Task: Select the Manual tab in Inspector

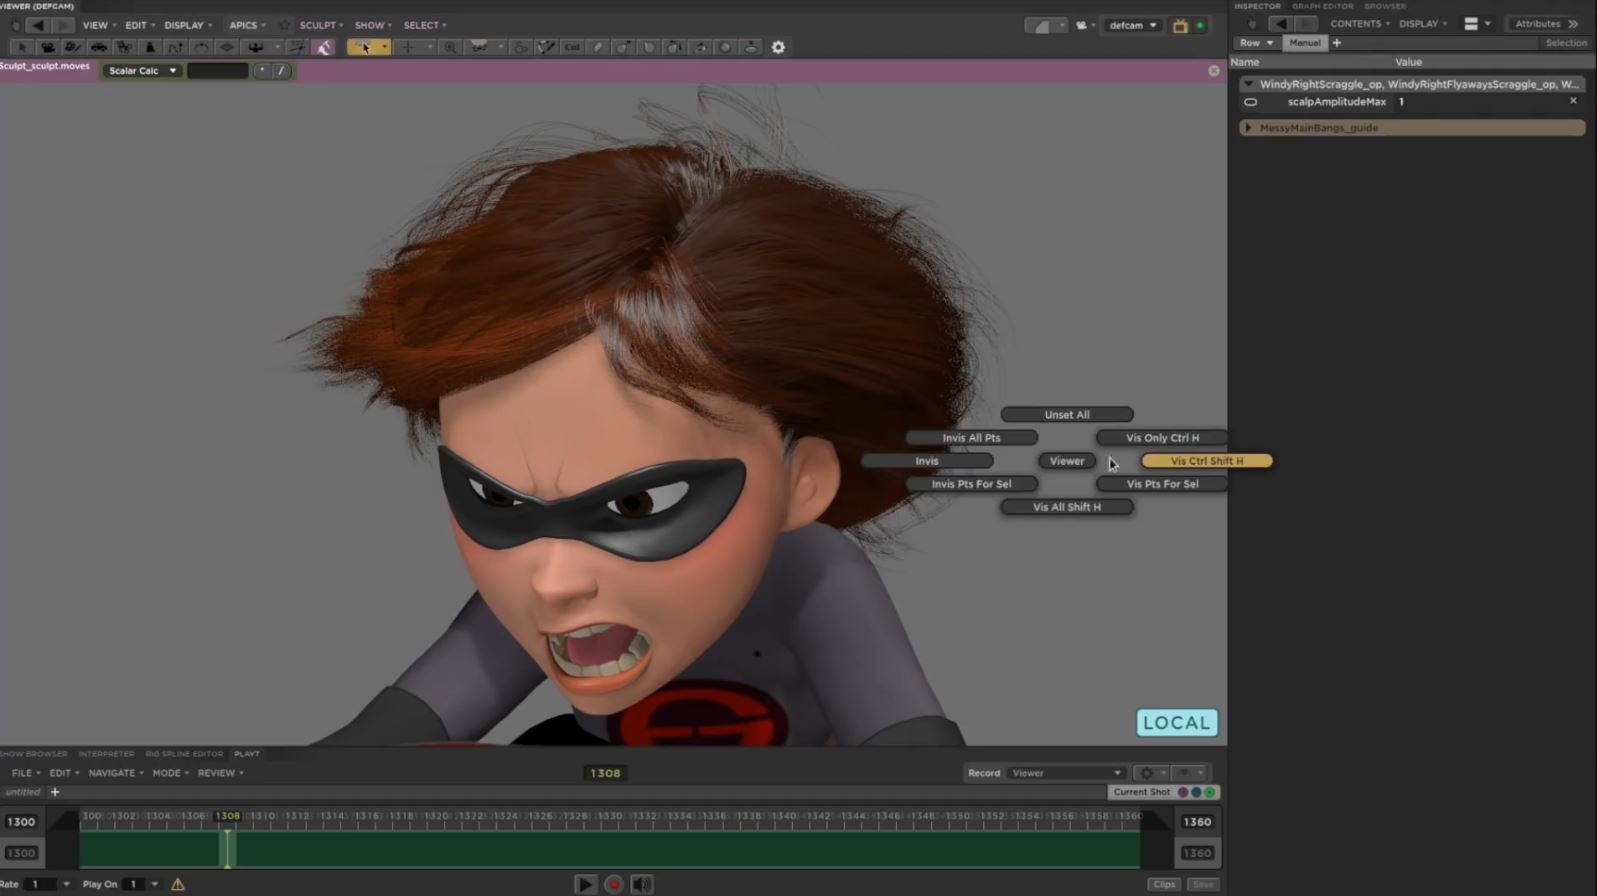Action: coord(1305,43)
